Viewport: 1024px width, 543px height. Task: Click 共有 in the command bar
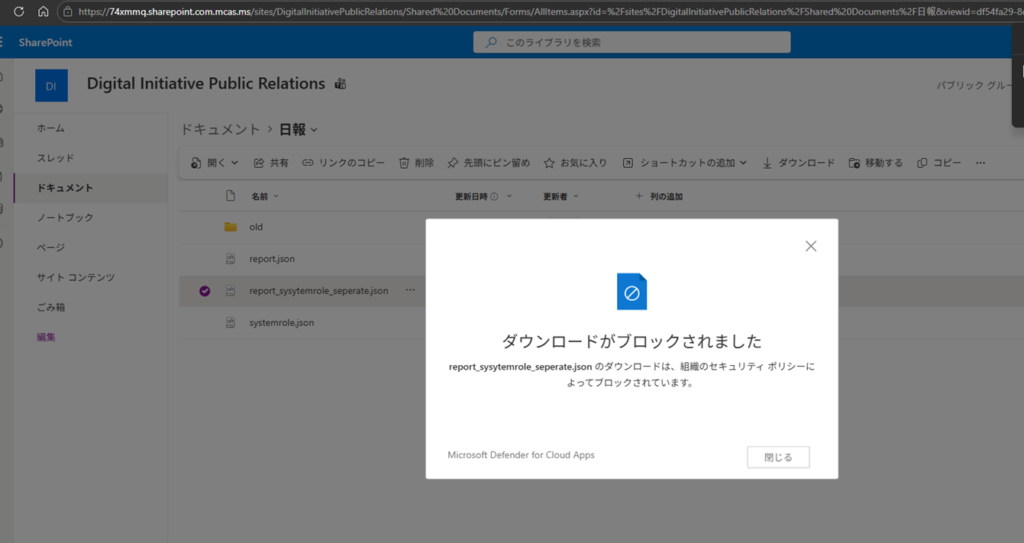click(x=271, y=163)
